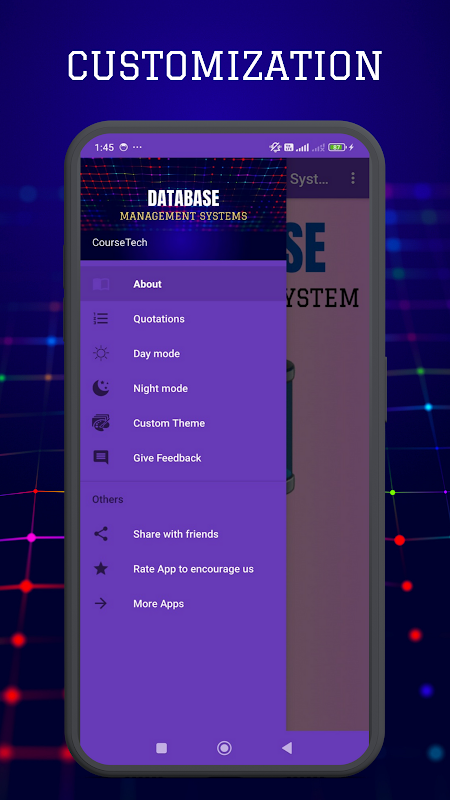The image size is (450, 800).
Task: Click the arrow icon beside More Apps
Action: tap(101, 604)
